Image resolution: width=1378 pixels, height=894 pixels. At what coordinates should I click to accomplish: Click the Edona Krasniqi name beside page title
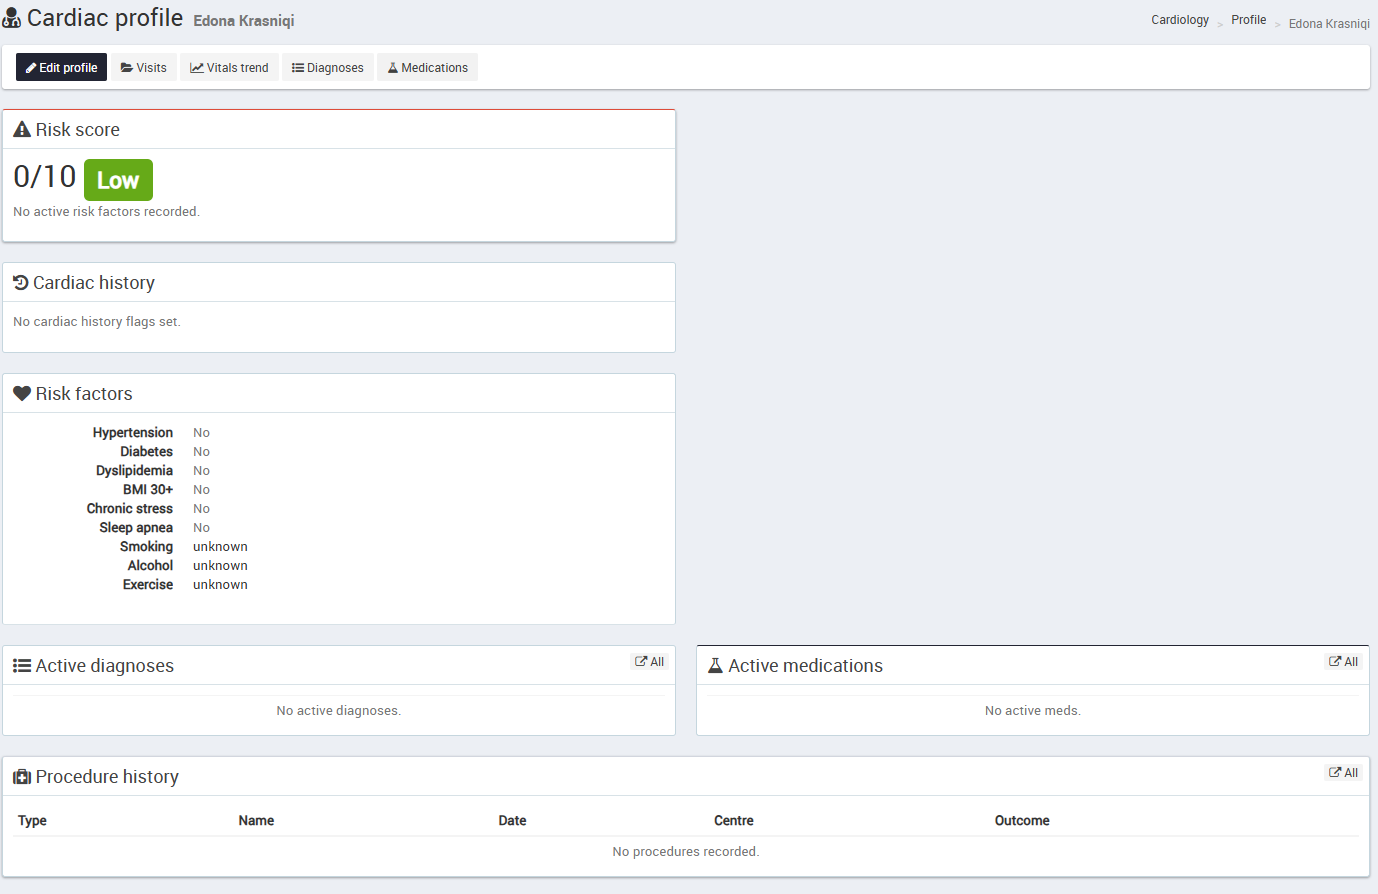[x=244, y=20]
